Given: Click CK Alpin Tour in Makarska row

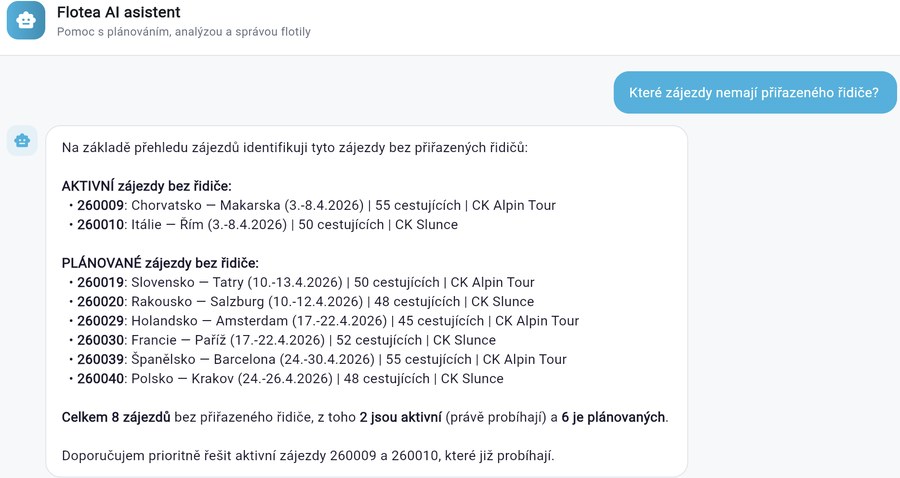Looking at the screenshot, I should (x=514, y=205).
